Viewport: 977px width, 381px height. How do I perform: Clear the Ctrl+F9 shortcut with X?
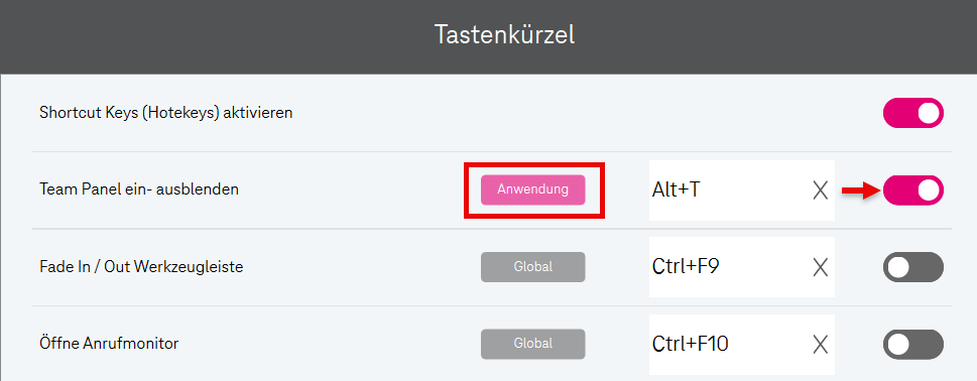[x=820, y=268]
